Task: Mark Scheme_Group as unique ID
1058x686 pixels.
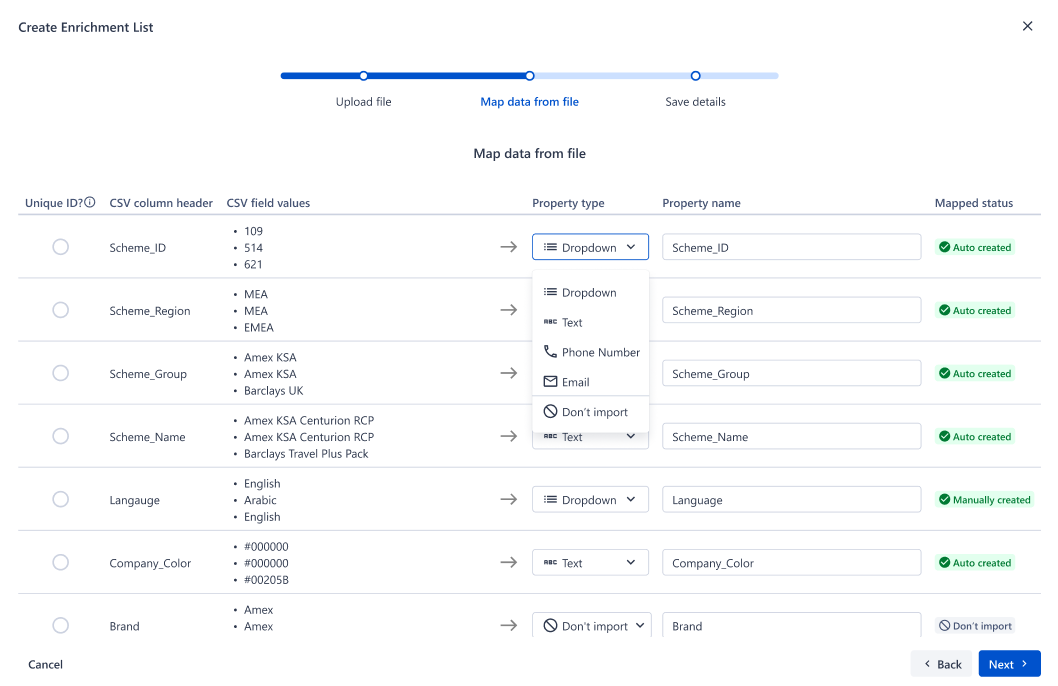Action: click(61, 373)
